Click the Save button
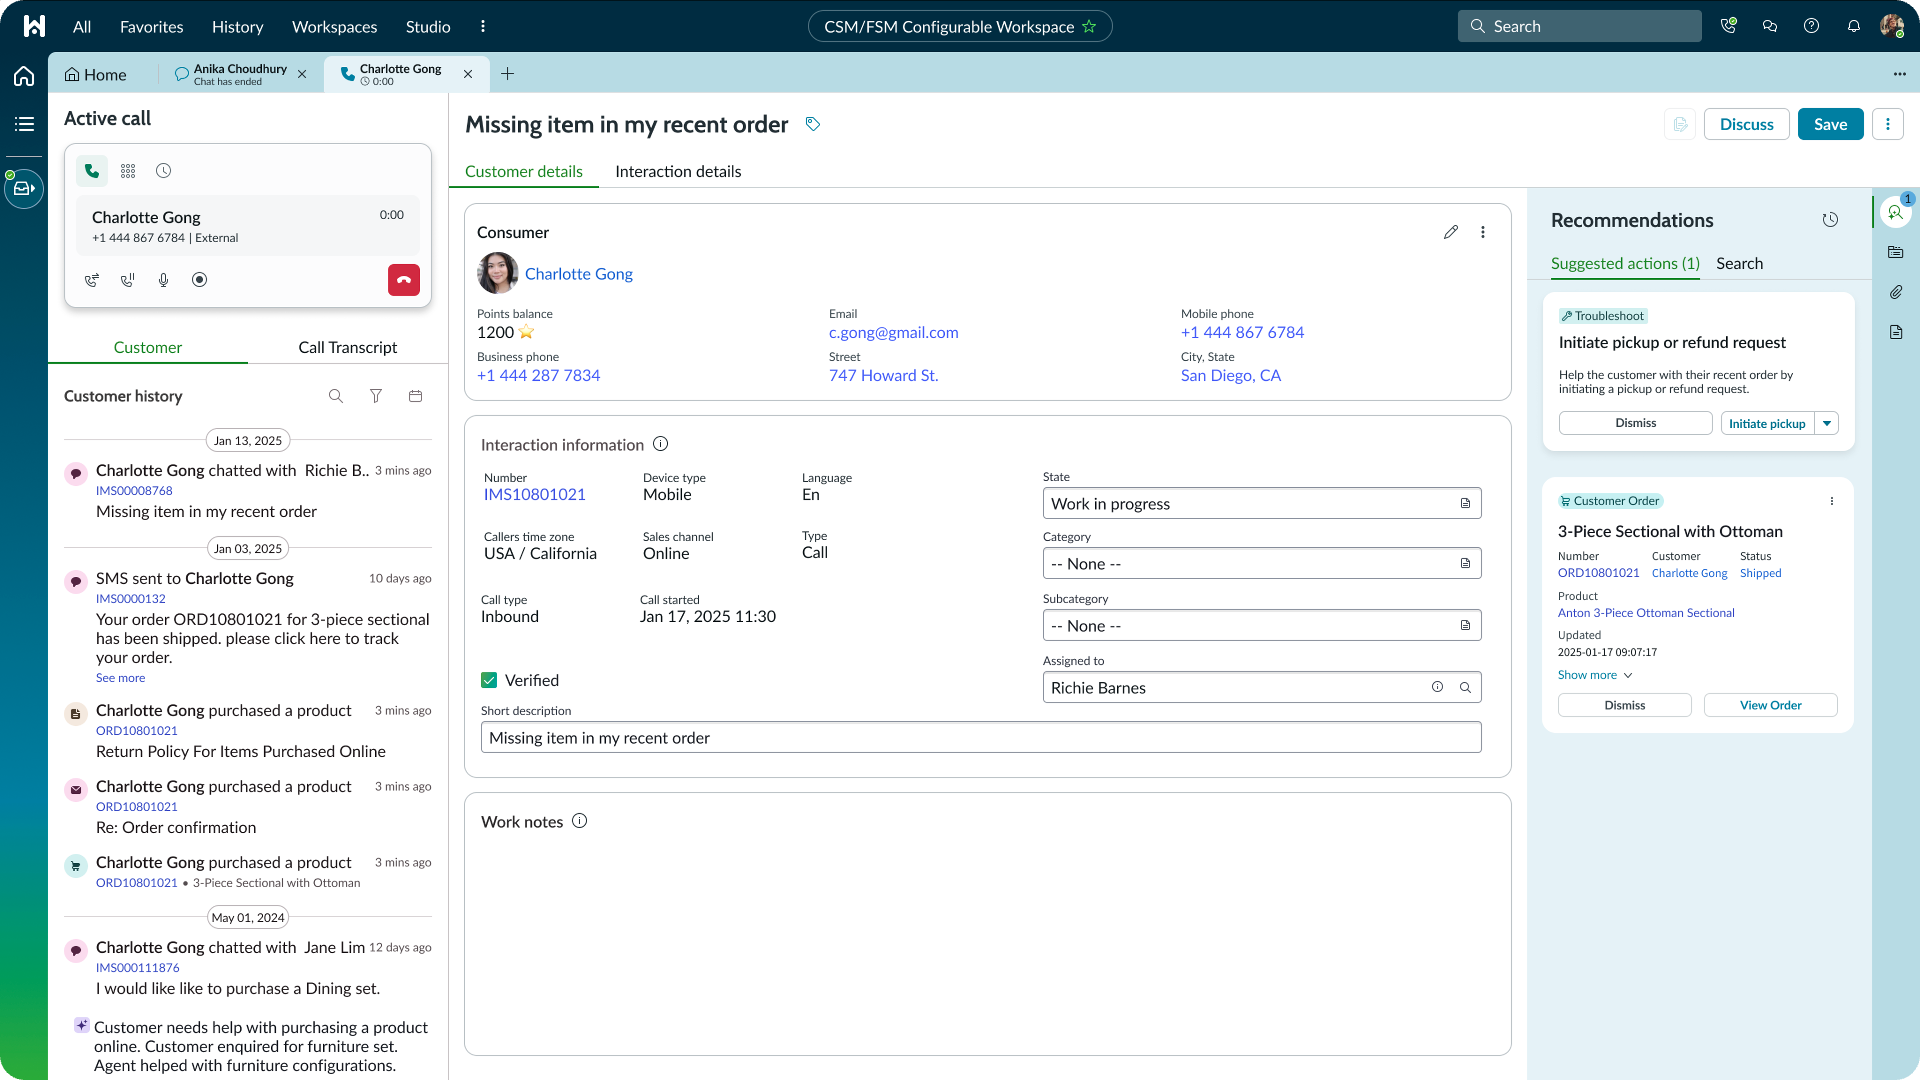Screen dimensions: 1920x1080 pos(1830,124)
